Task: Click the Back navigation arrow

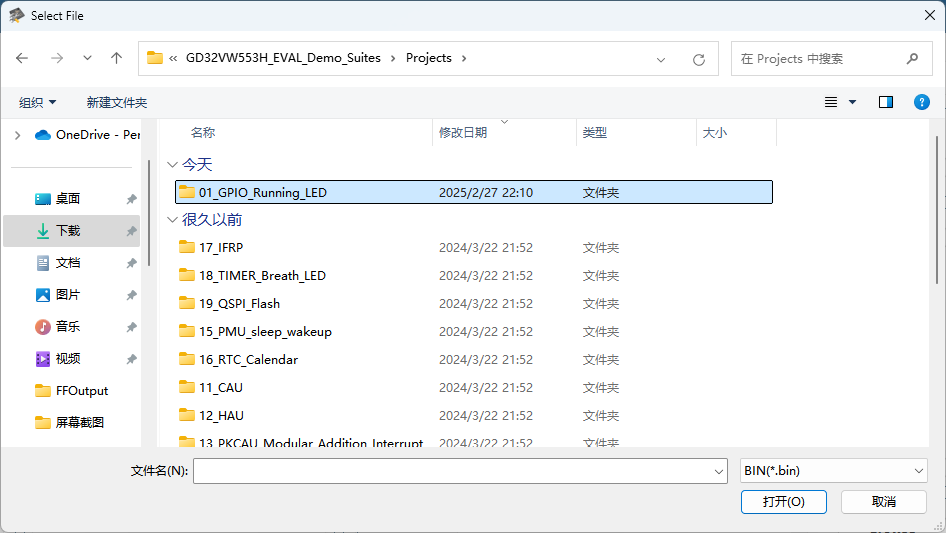Action: click(x=22, y=59)
